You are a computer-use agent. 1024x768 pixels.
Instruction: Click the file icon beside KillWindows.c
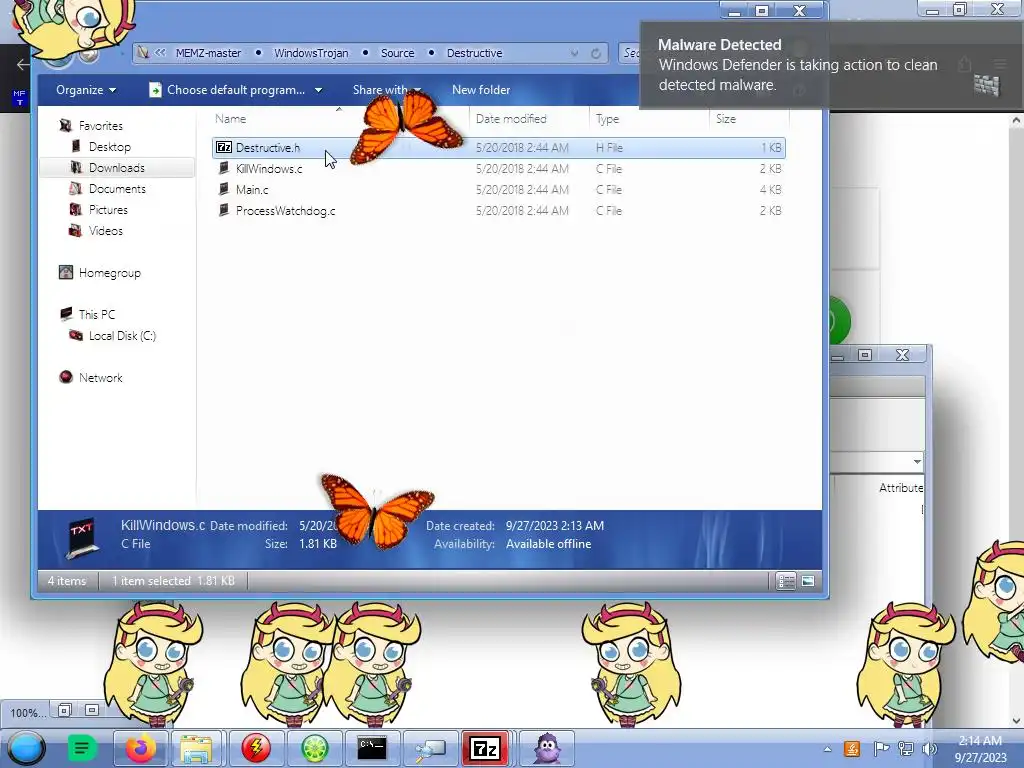224,168
